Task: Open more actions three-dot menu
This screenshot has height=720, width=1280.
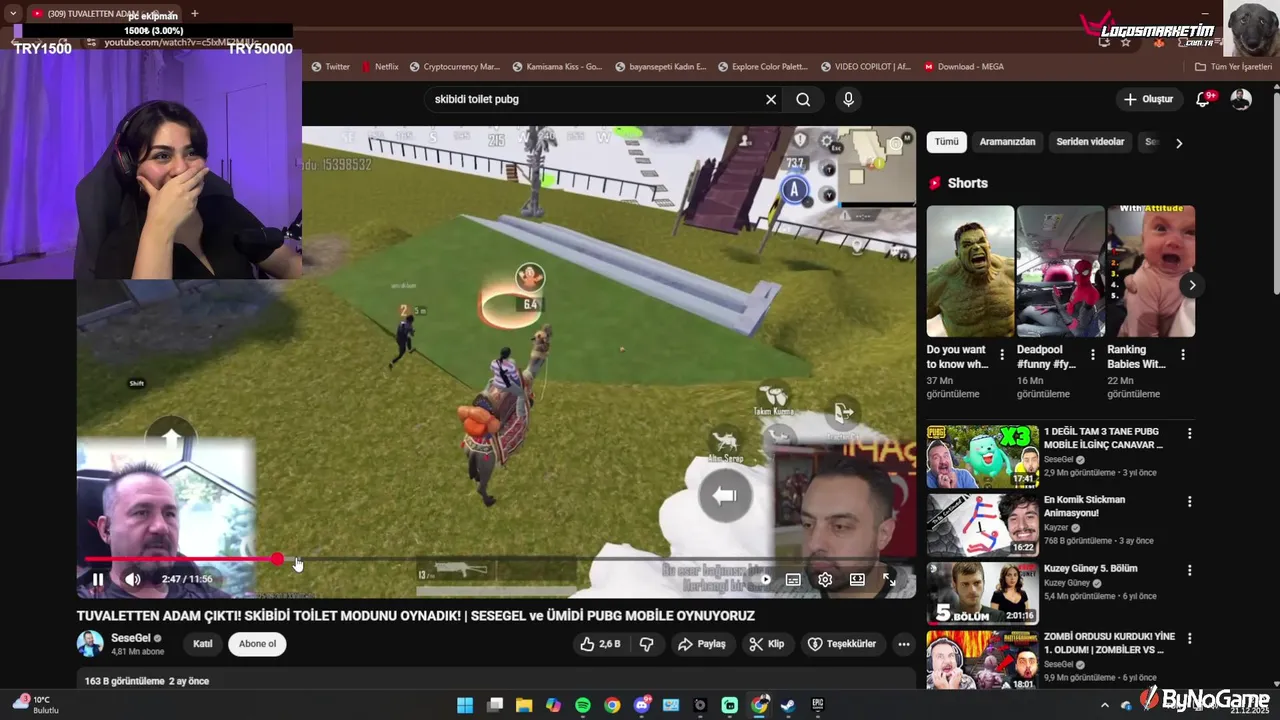Action: [x=904, y=644]
